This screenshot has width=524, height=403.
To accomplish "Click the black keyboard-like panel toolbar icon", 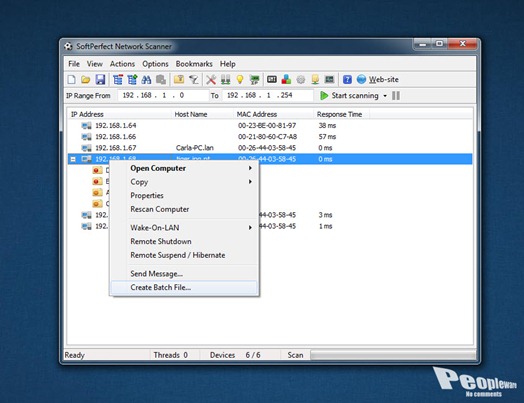I will (272, 79).
